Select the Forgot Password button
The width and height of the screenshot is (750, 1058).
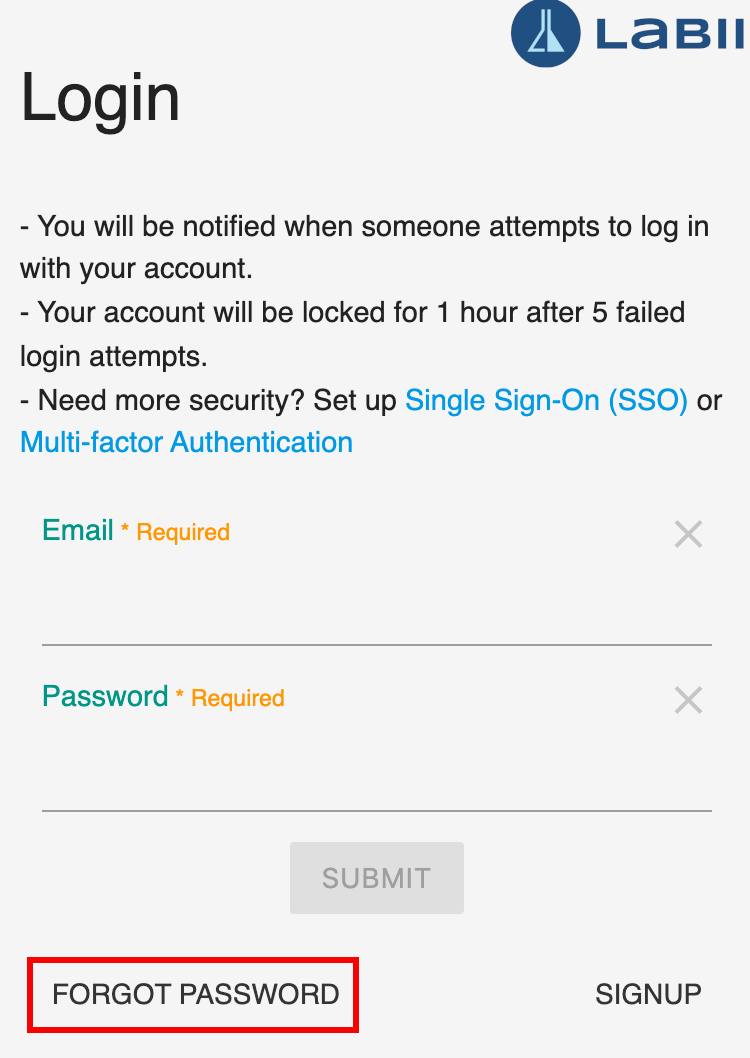195,995
